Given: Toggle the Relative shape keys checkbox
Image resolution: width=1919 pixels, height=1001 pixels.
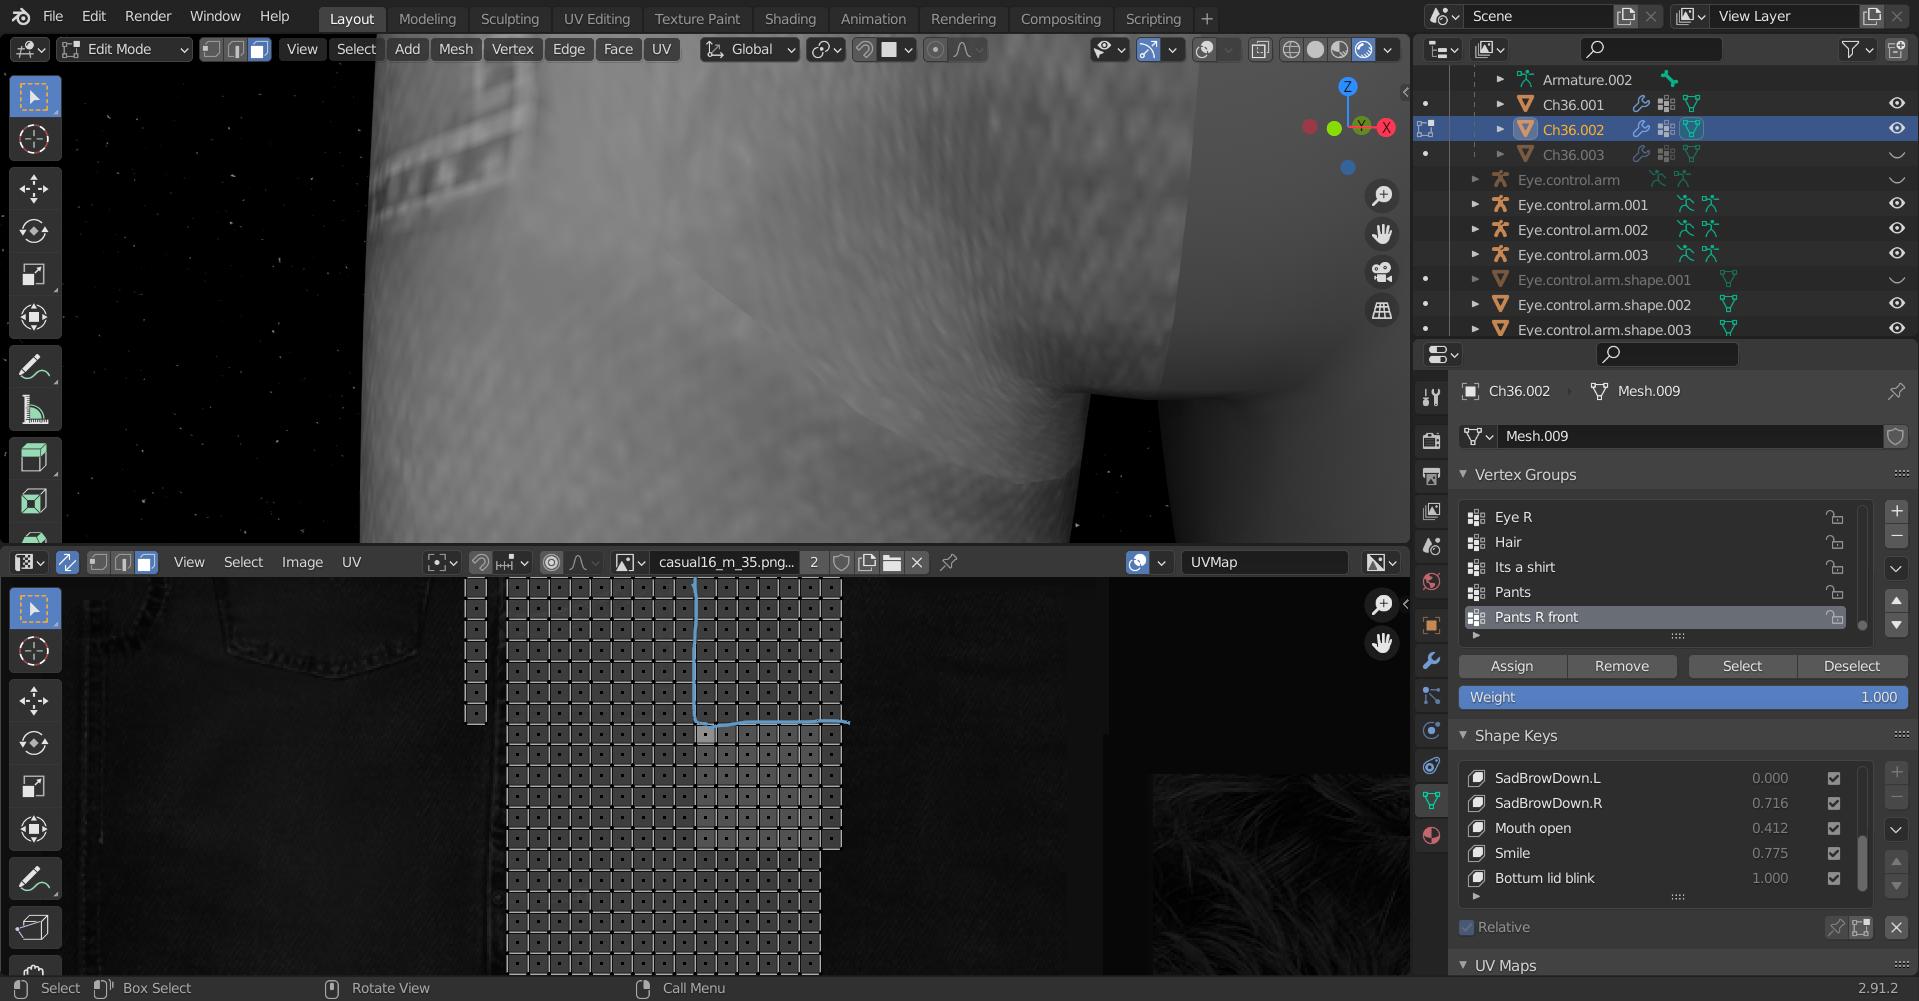Looking at the screenshot, I should tap(1467, 927).
